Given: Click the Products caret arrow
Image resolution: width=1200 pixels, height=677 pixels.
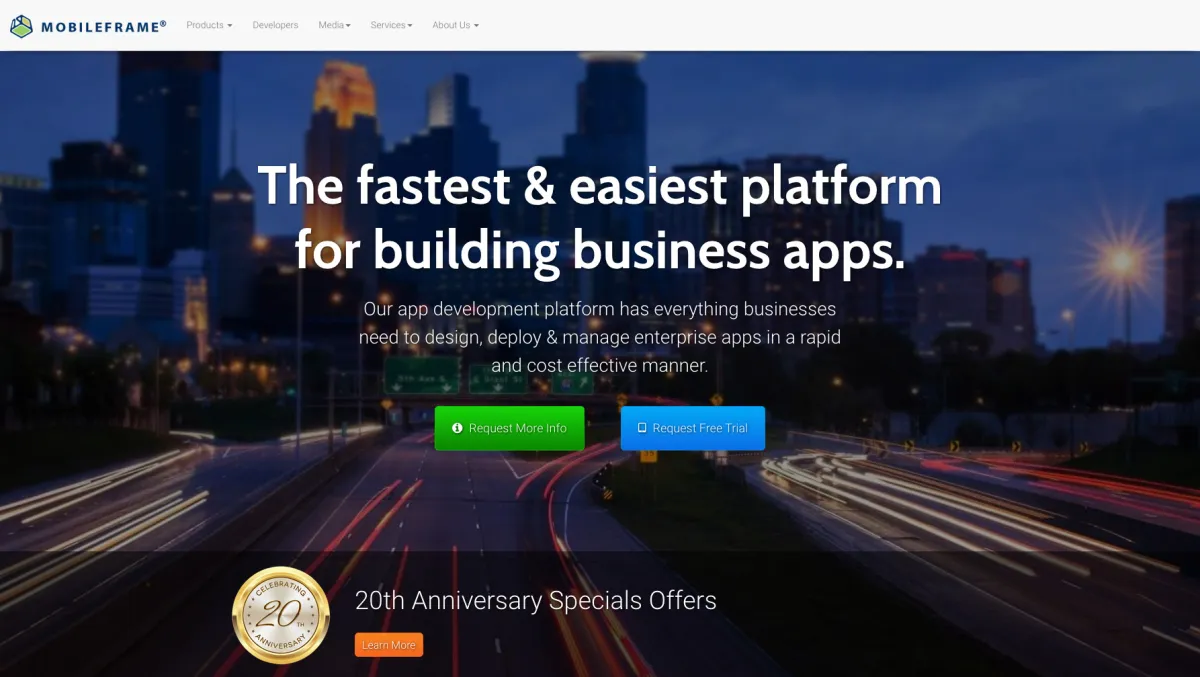Looking at the screenshot, I should pyautogui.click(x=229, y=26).
